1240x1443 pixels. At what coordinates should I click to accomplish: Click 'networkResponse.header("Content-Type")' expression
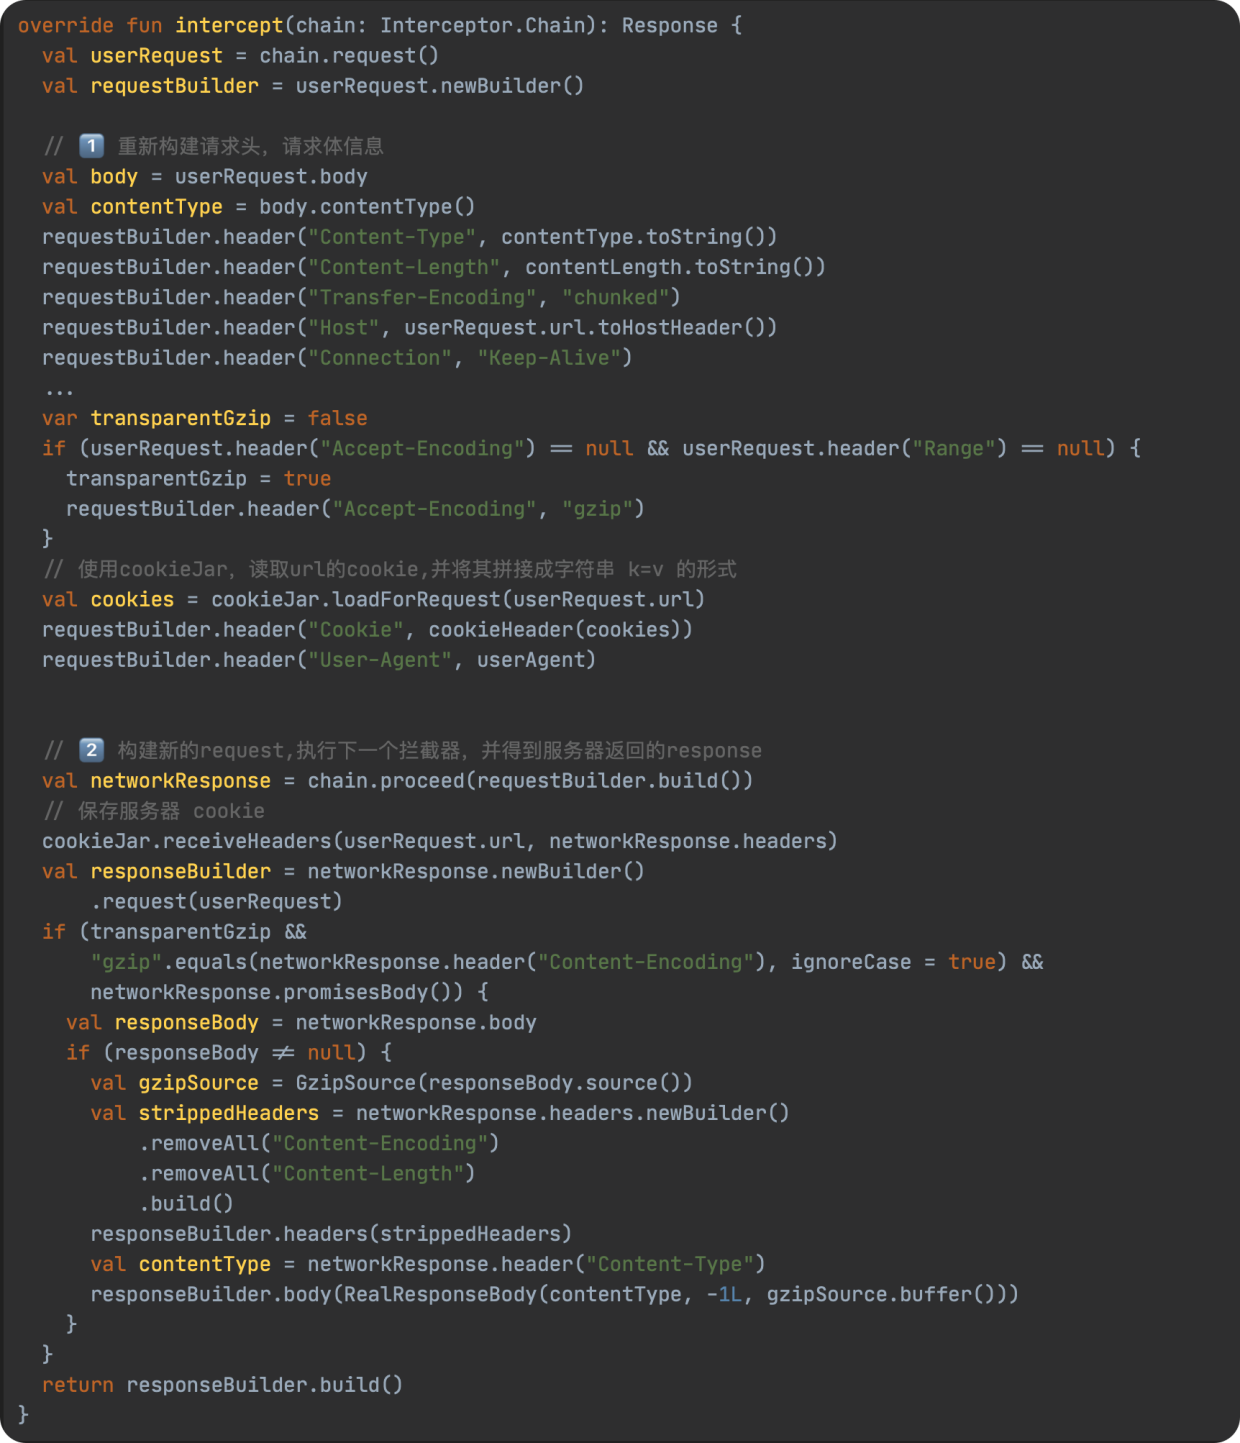point(536,1264)
